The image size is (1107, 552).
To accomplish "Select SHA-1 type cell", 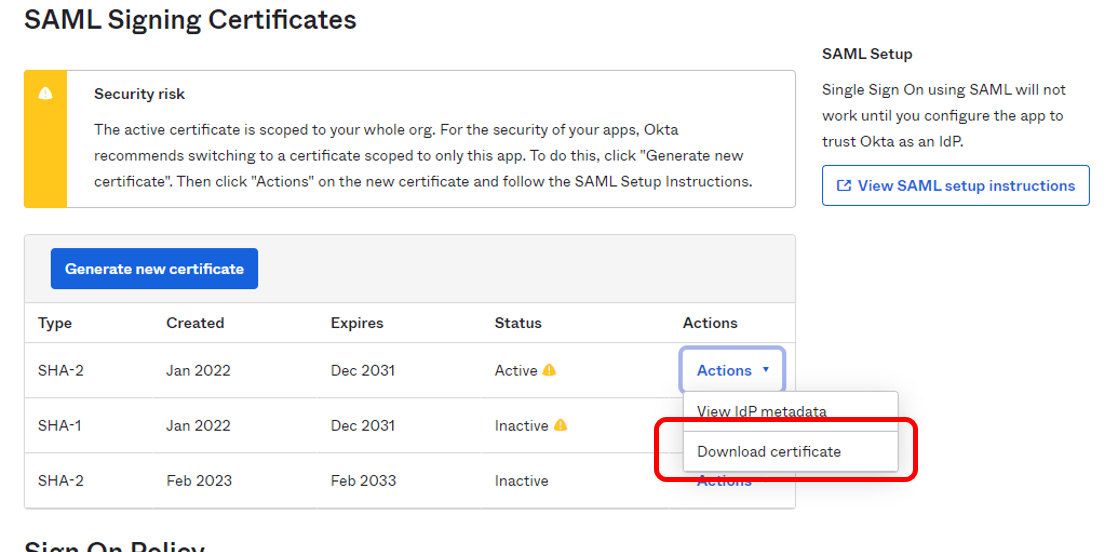I will click(61, 426).
